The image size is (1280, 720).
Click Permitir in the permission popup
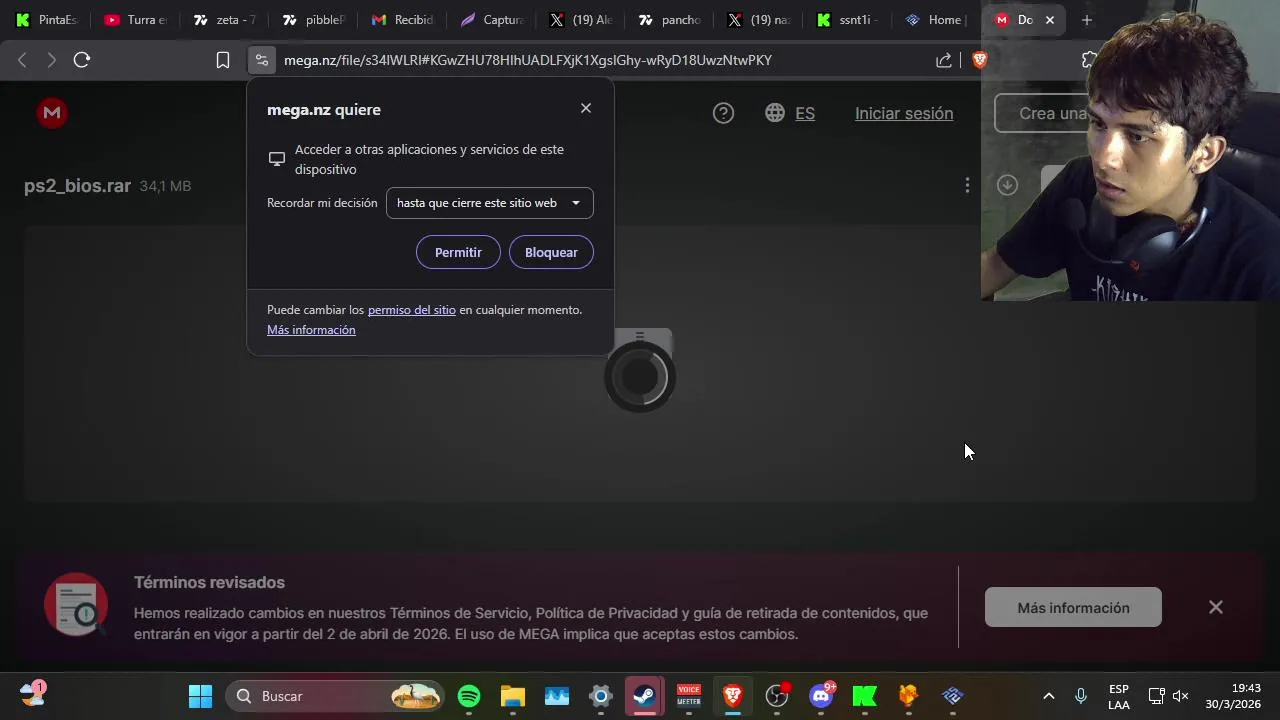pyautogui.click(x=458, y=252)
